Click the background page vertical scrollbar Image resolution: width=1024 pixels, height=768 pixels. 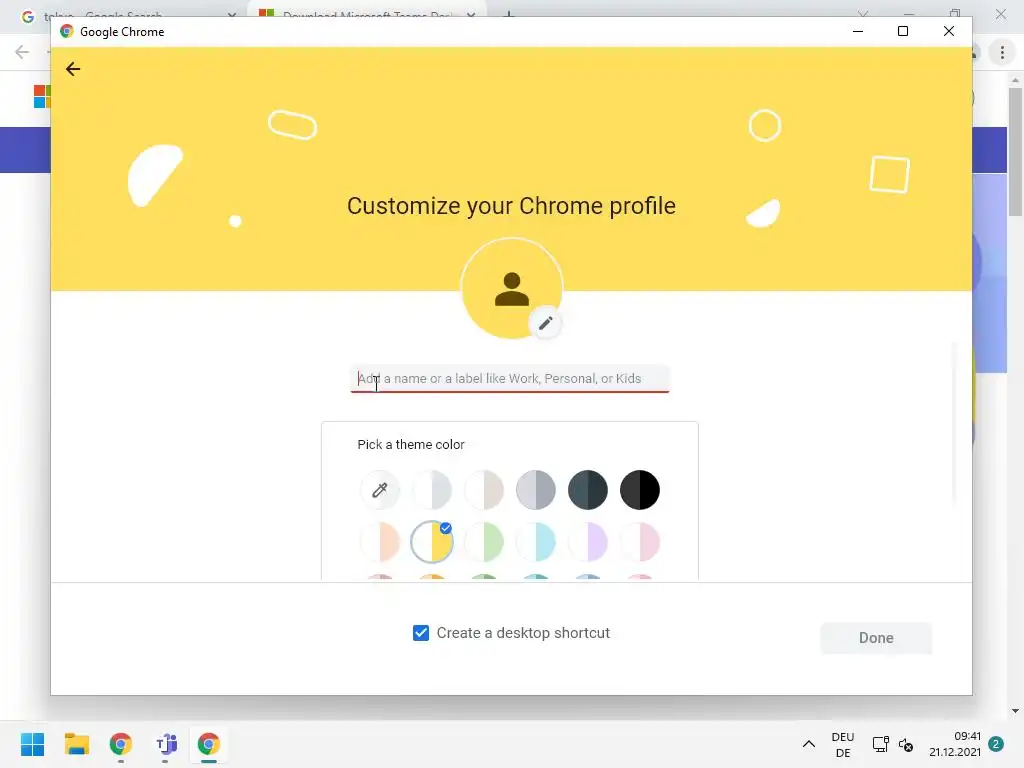pyautogui.click(x=1015, y=152)
